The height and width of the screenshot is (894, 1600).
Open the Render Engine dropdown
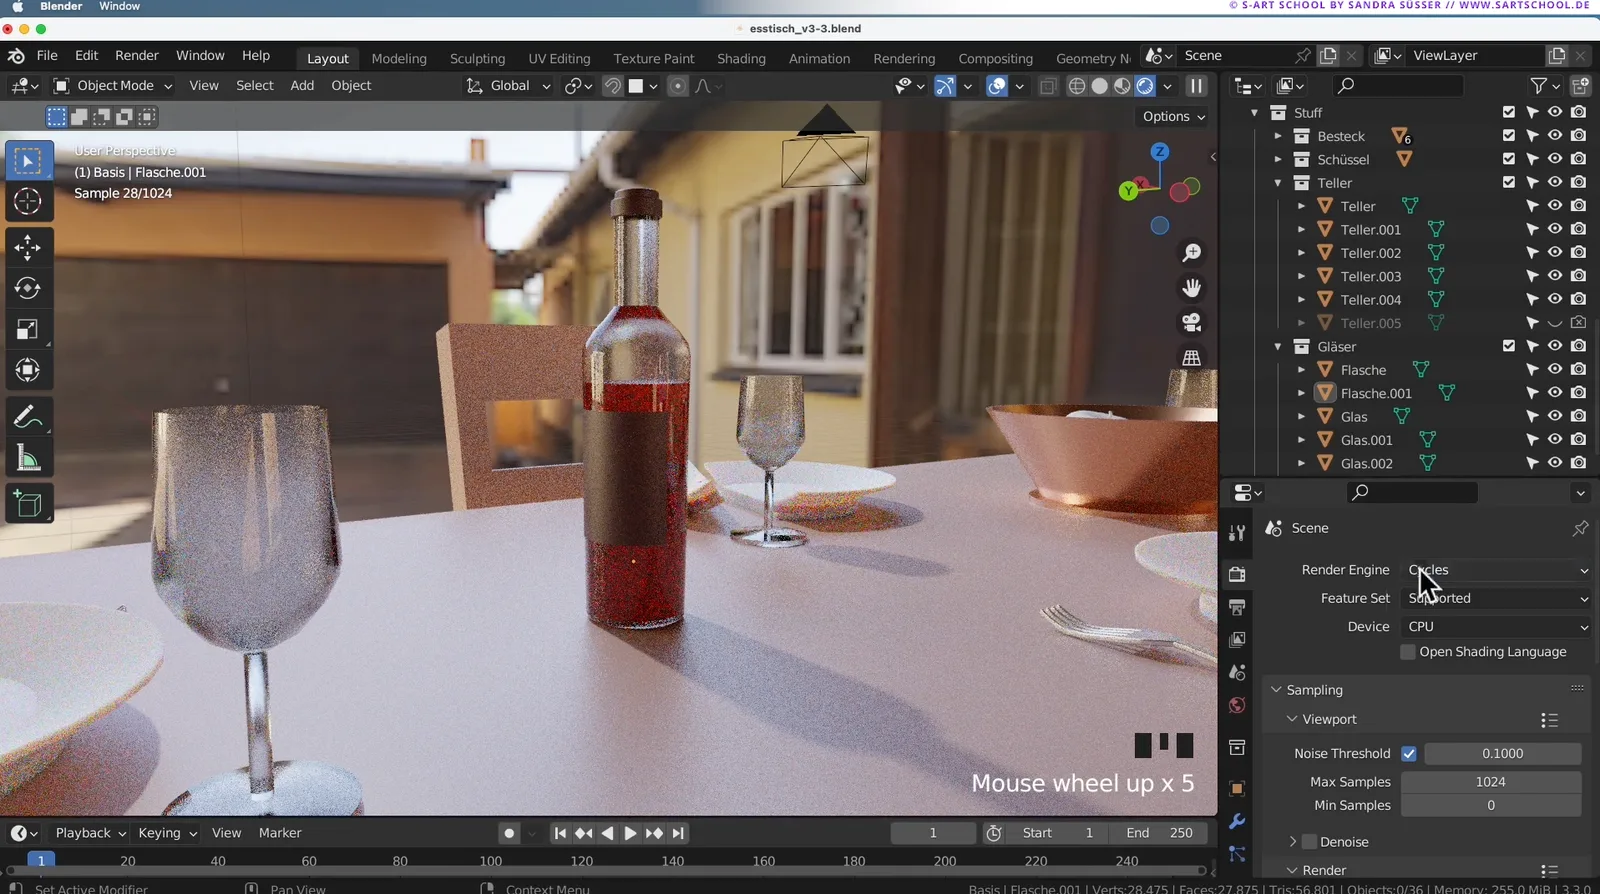pyautogui.click(x=1497, y=570)
